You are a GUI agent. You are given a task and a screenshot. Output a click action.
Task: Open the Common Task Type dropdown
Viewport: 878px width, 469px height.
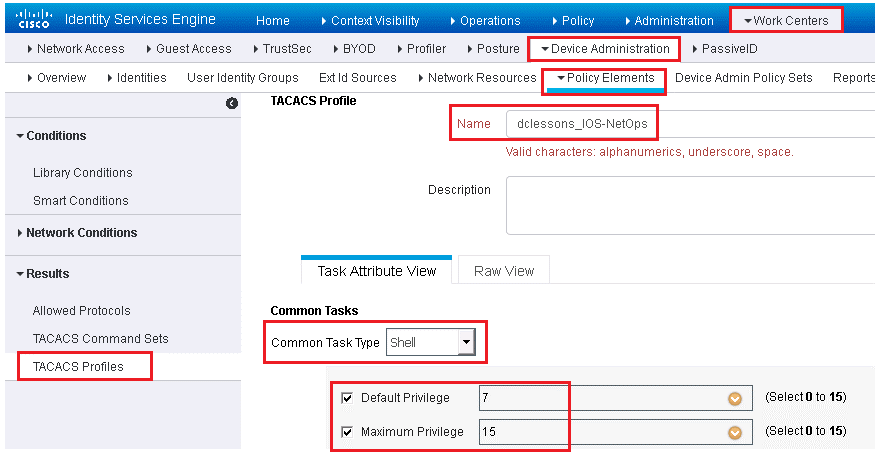coord(431,342)
